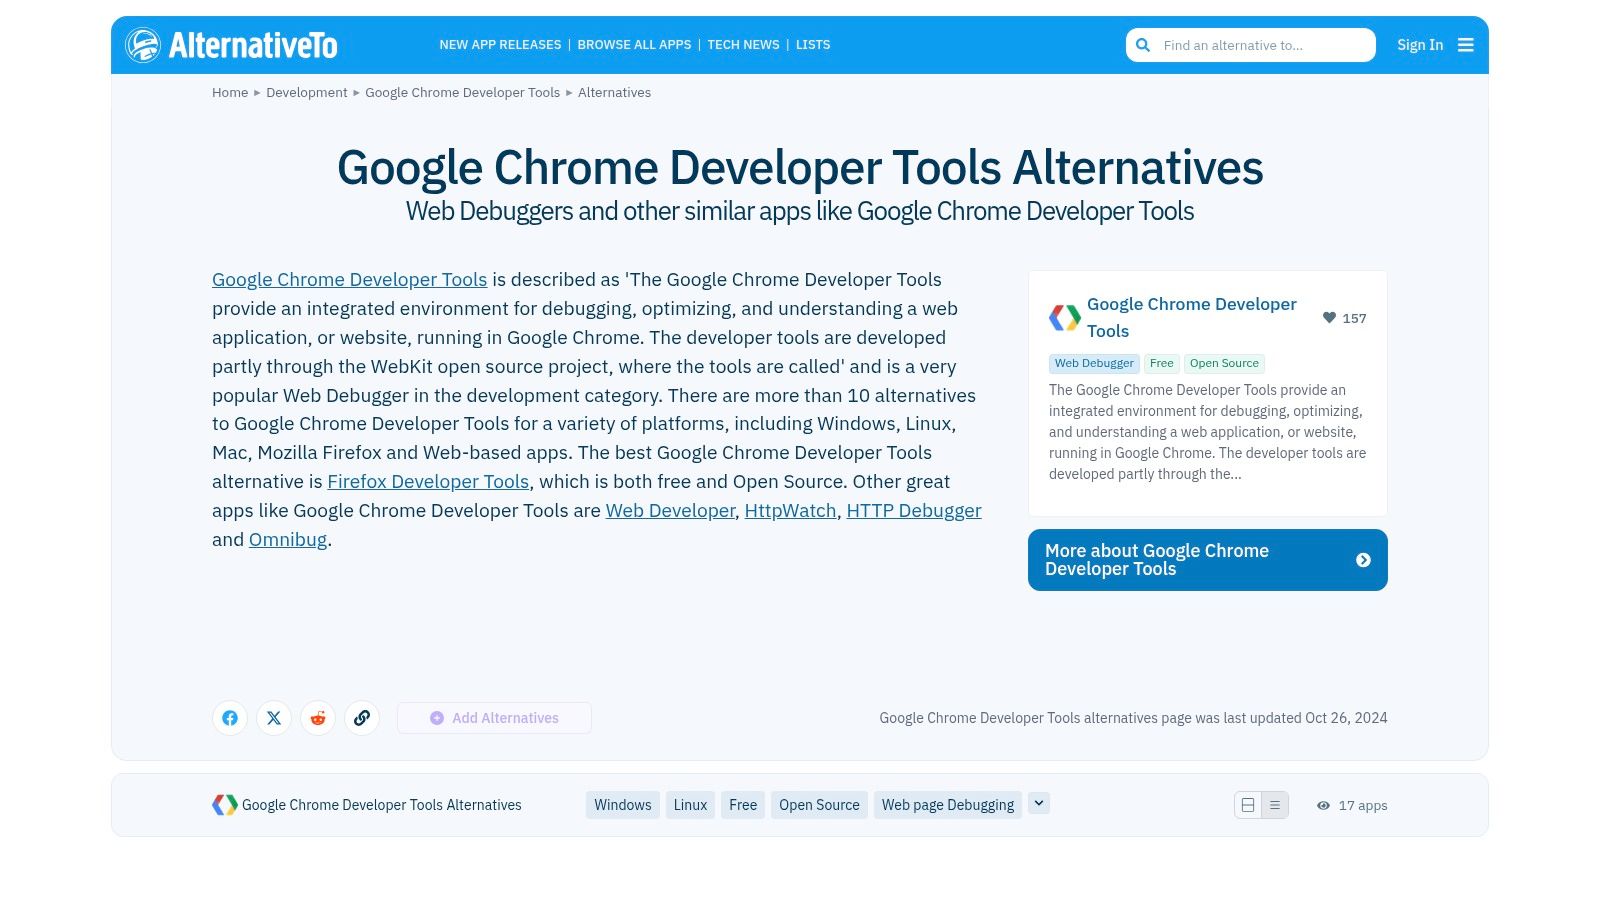The height and width of the screenshot is (900, 1600).
Task: Switch apps view to compact list layout
Action: pyautogui.click(x=1275, y=805)
